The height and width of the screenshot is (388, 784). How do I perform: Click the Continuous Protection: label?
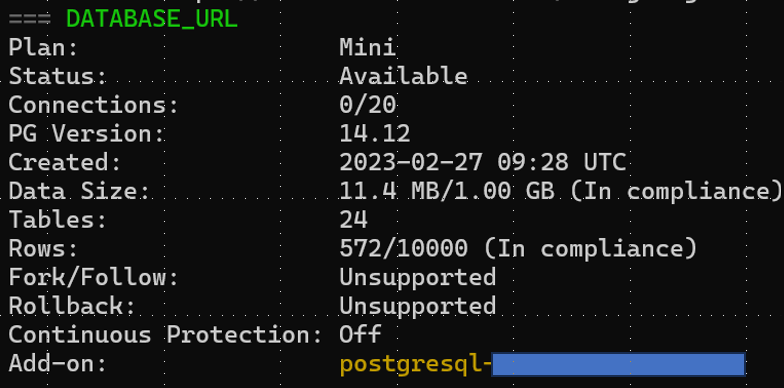(166, 334)
